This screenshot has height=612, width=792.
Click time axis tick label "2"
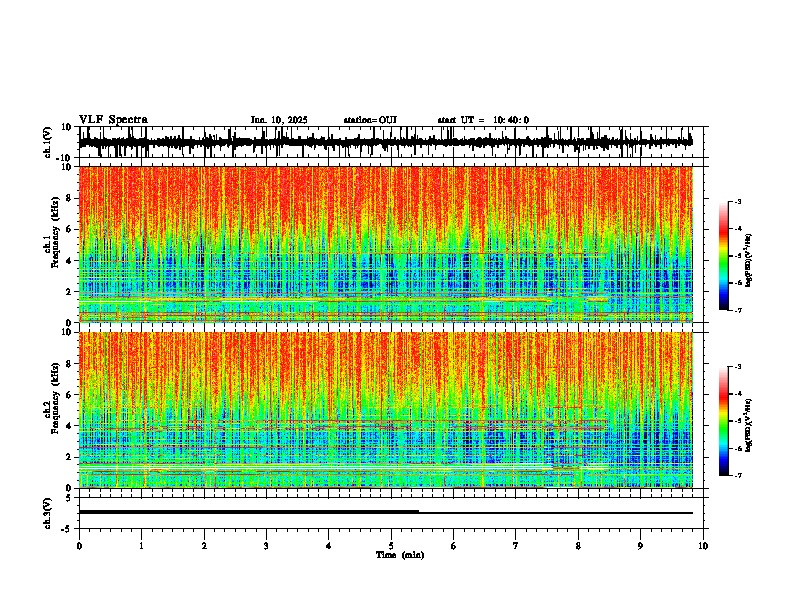coord(204,546)
